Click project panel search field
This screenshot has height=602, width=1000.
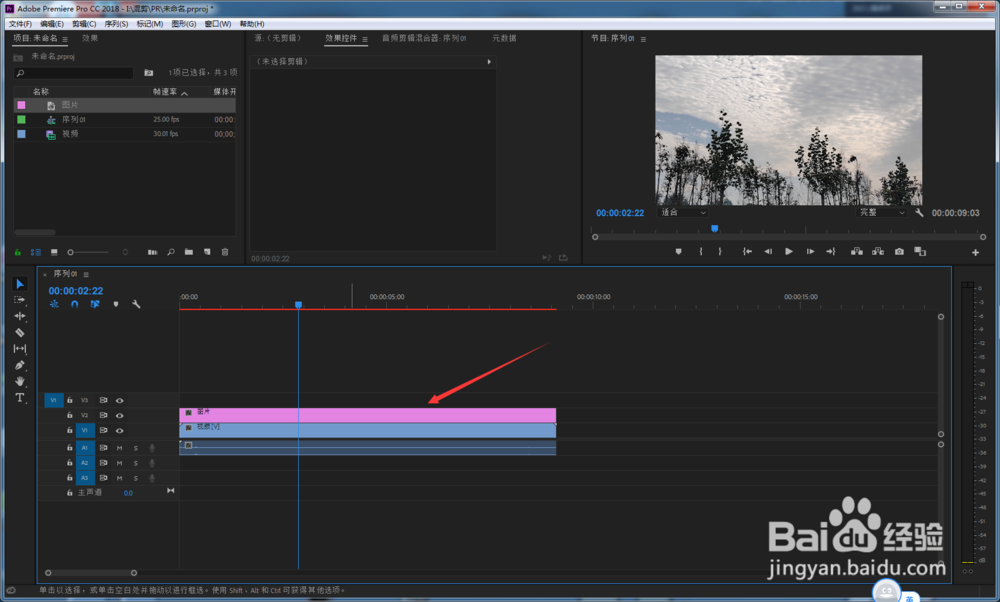[x=75, y=73]
